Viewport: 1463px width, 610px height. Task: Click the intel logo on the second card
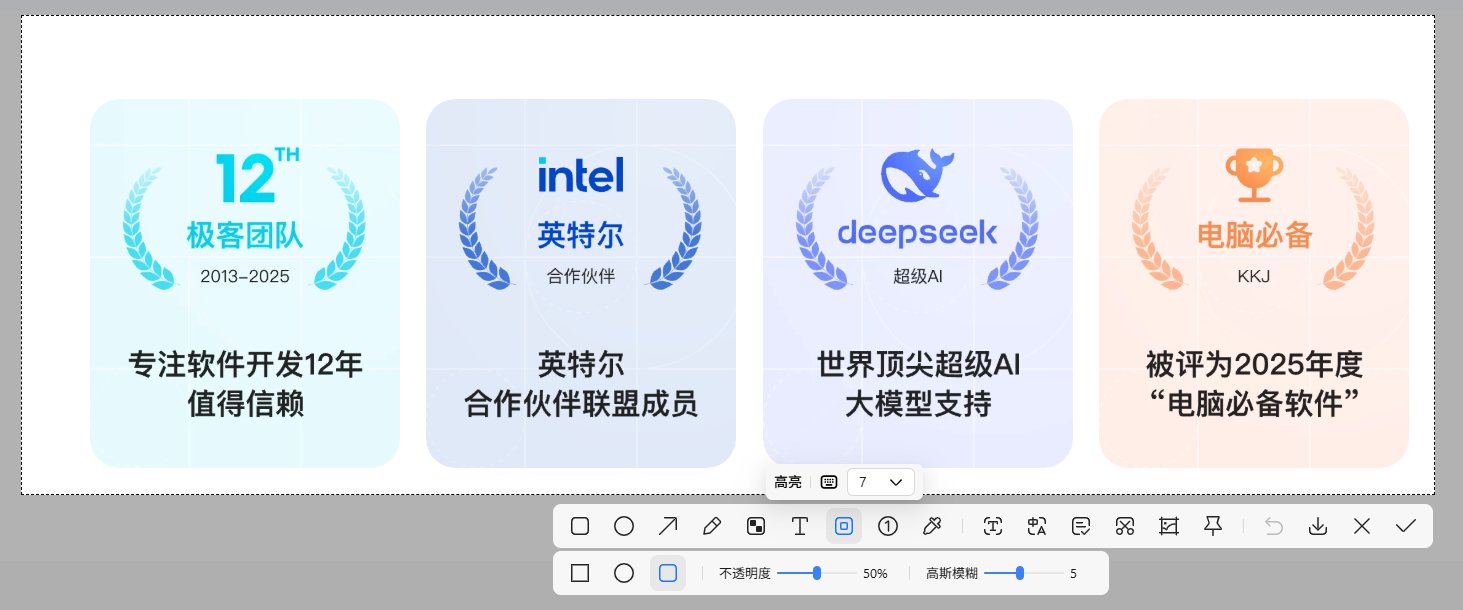(580, 174)
